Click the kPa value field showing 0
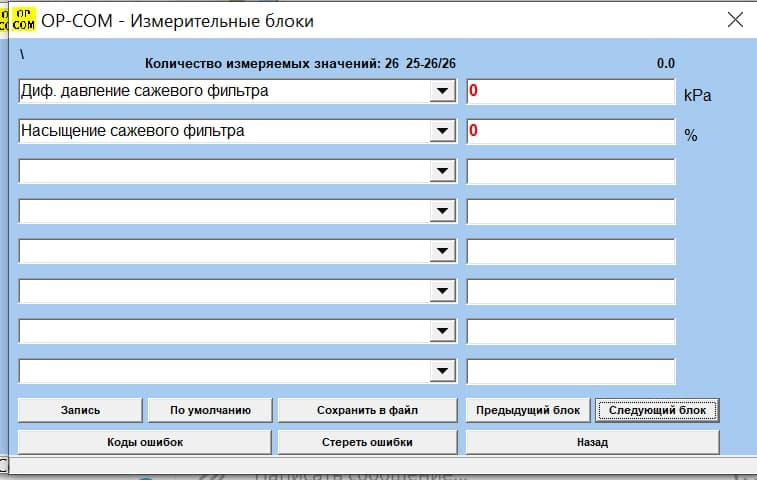This screenshot has height=480, width=757. click(x=571, y=92)
